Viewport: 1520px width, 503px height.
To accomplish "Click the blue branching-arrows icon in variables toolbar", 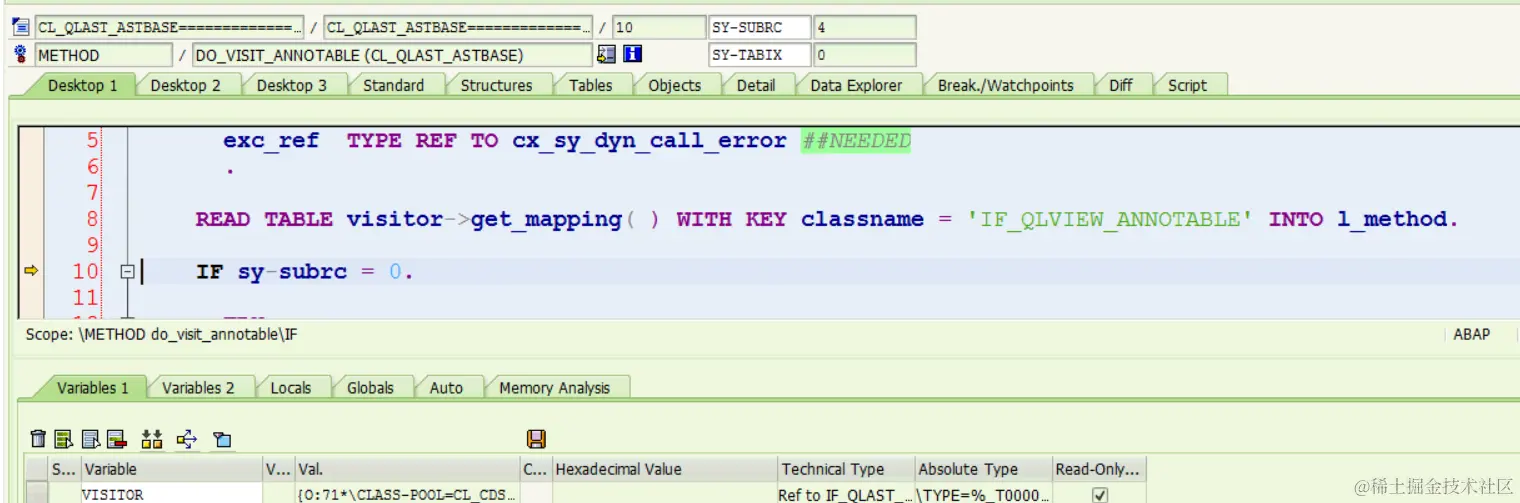I will click(x=187, y=438).
